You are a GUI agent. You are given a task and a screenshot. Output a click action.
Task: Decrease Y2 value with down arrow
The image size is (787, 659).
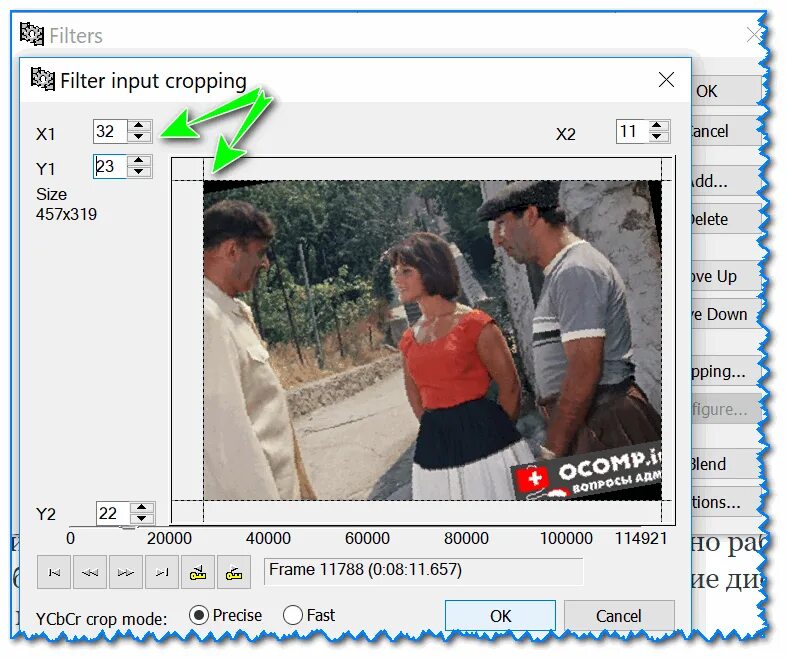142,518
